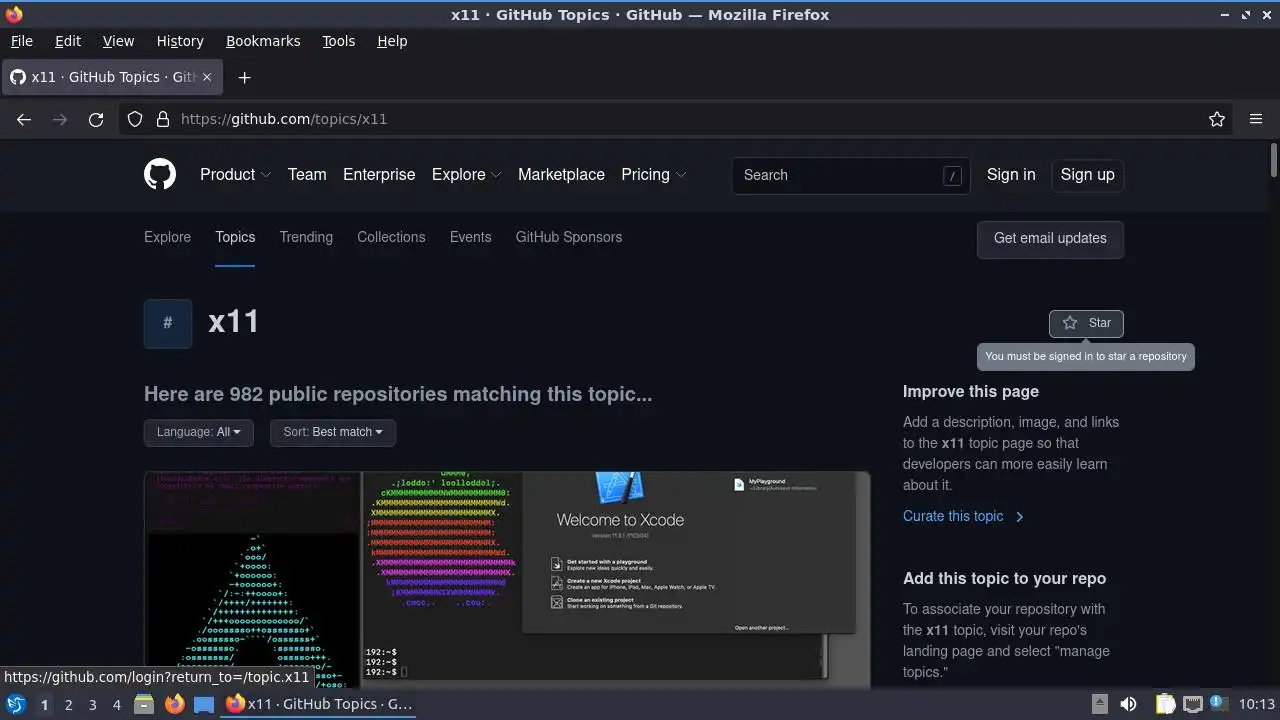Switch to workspace 3
This screenshot has height=720, width=1280.
92,704
